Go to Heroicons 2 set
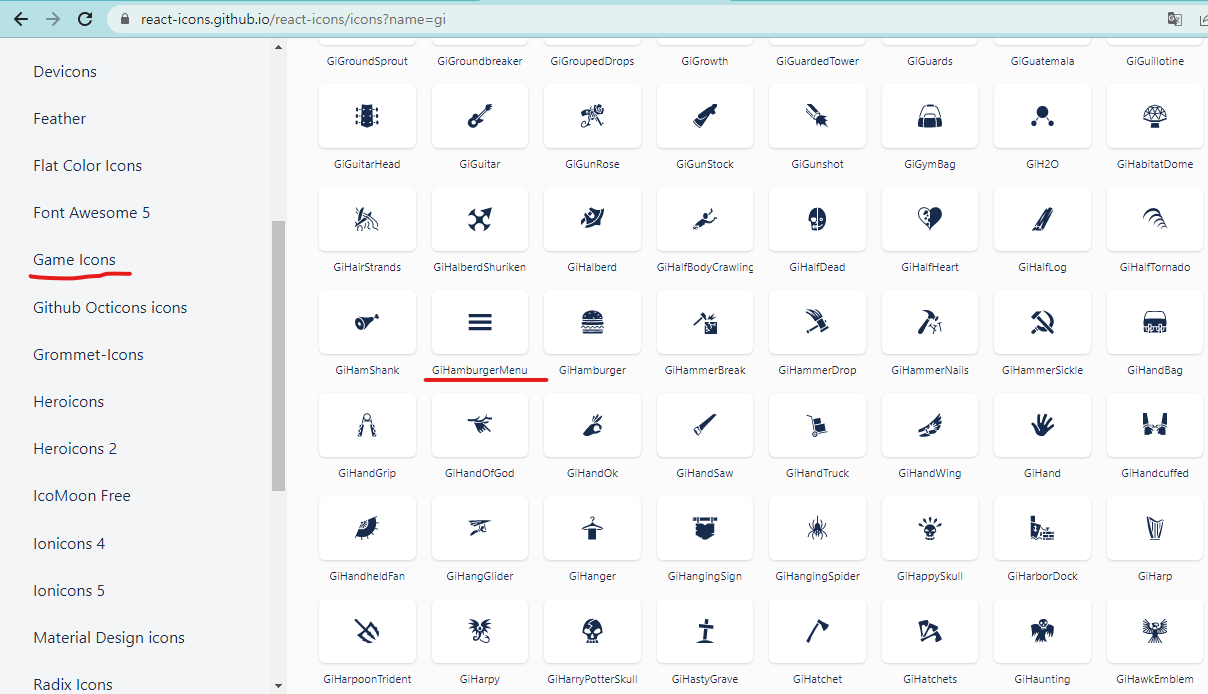Image resolution: width=1208 pixels, height=694 pixels. [75, 449]
